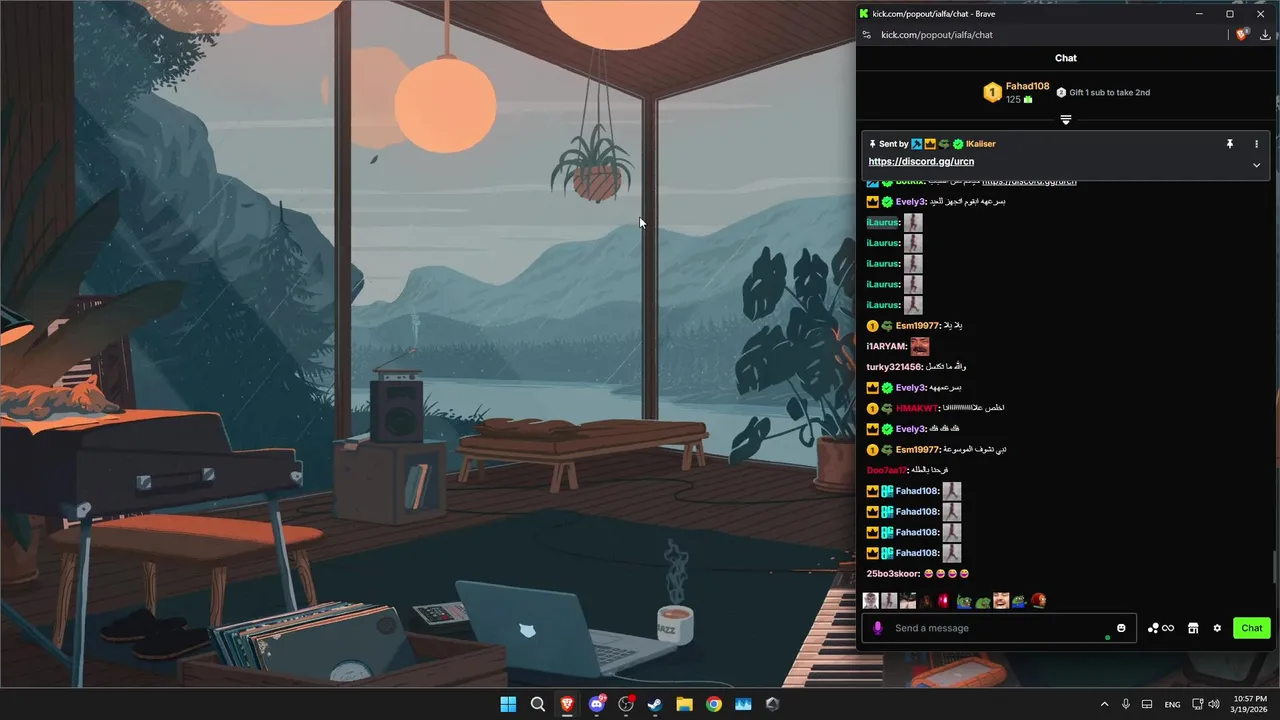The width and height of the screenshot is (1280, 720).
Task: Open pinned message three-dot options menu
Action: point(1257,144)
